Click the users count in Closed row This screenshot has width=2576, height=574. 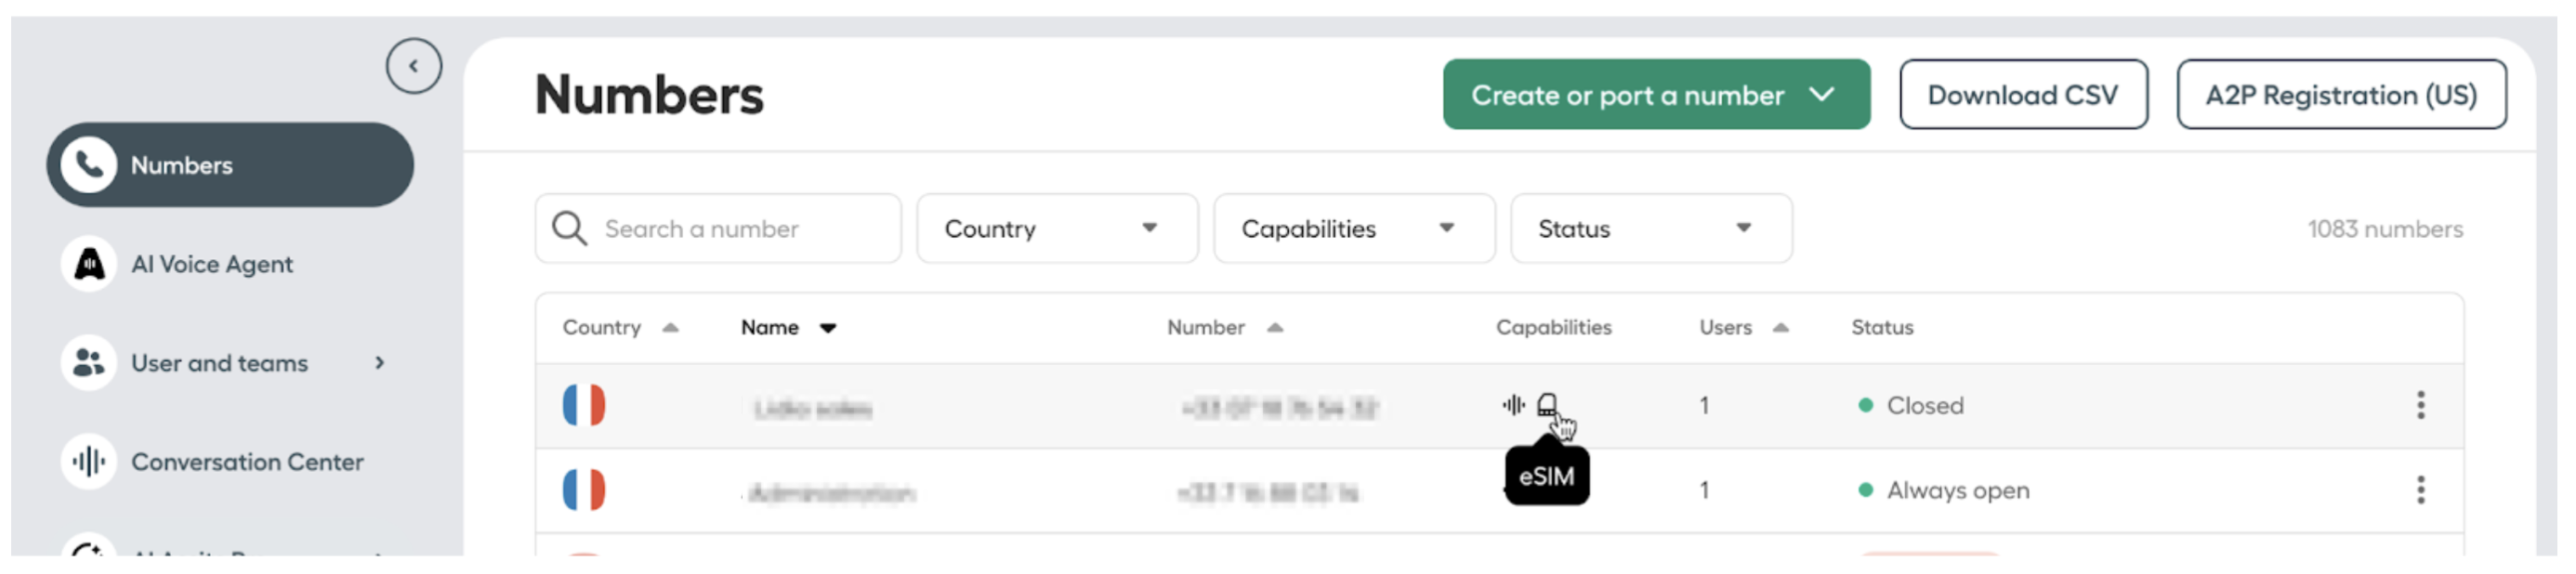coord(1704,406)
